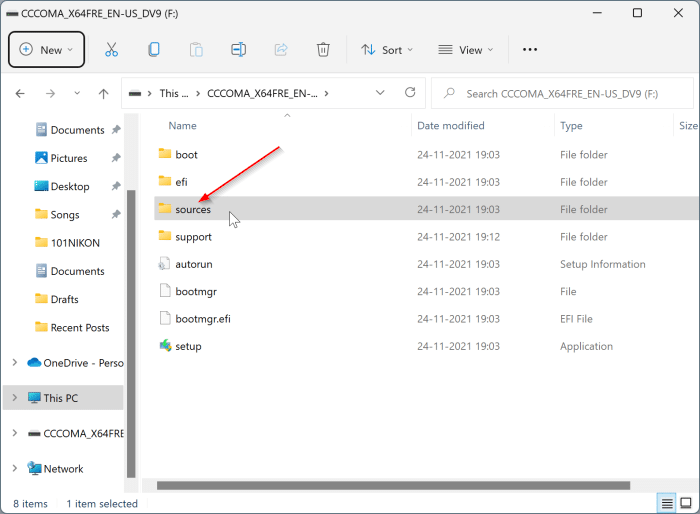Click the Delete trash icon
This screenshot has width=700, height=514.
pos(323,50)
